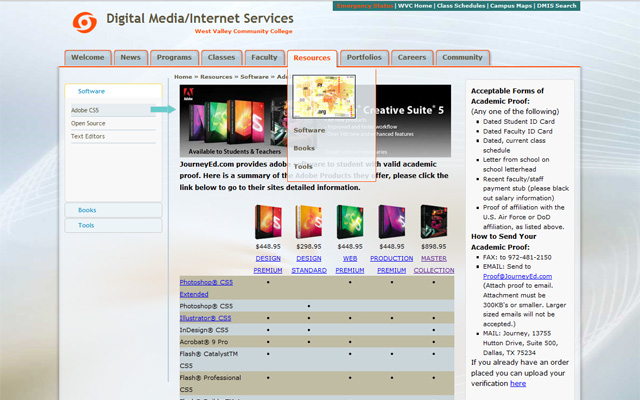Click the $298.95 Design Standard price
Image resolution: width=640 pixels, height=400 pixels.
(309, 247)
